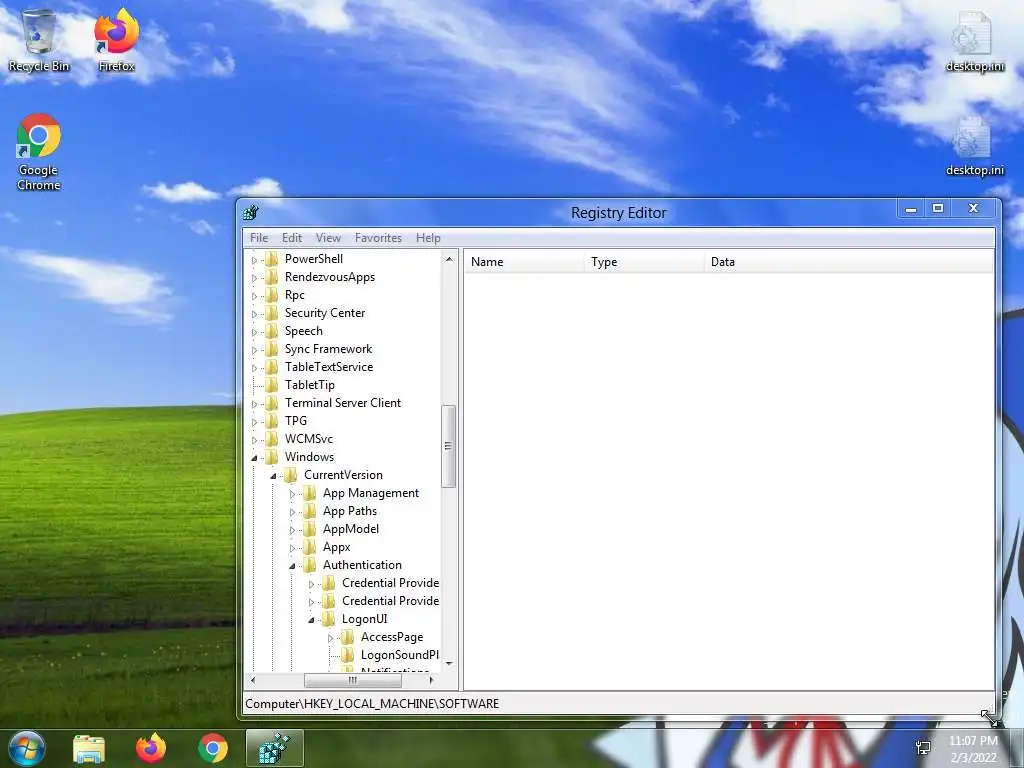Click the tree vertical scrollbar thumb
This screenshot has width=1024, height=768.
coord(449,446)
